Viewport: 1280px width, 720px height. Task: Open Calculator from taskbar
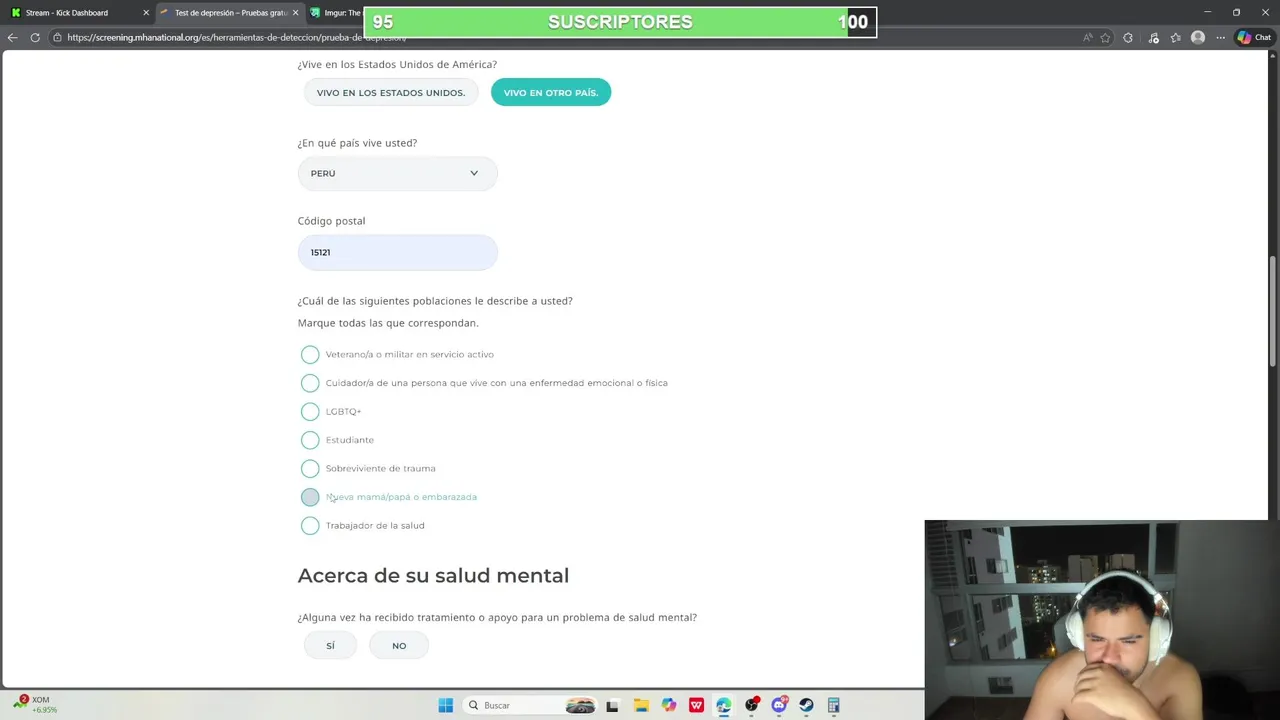pyautogui.click(x=833, y=705)
